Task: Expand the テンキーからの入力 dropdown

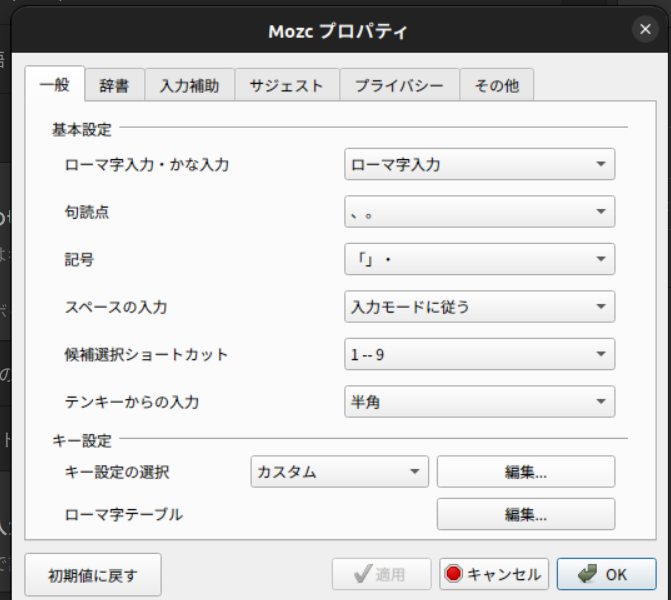Action: 479,401
